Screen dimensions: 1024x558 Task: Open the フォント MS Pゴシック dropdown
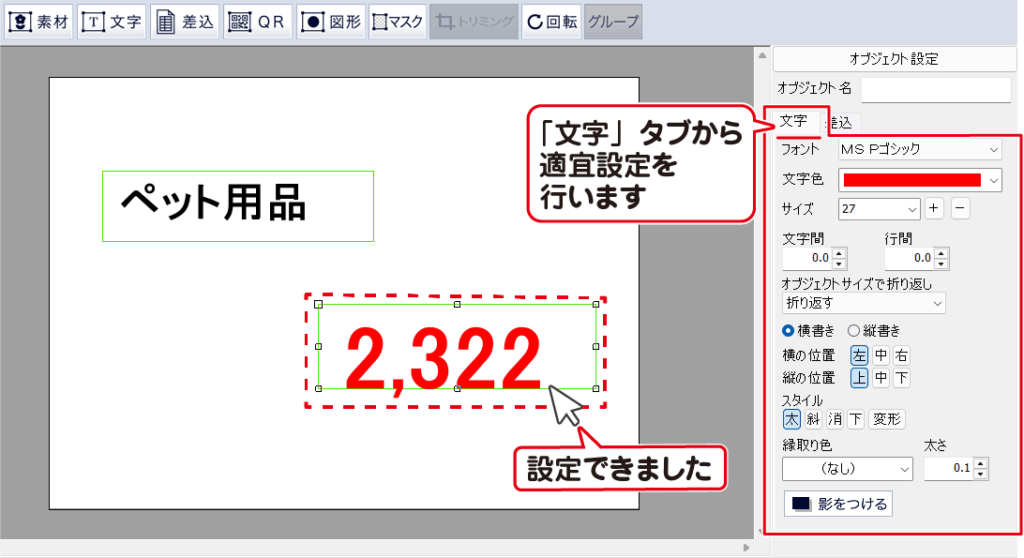[x=919, y=150]
